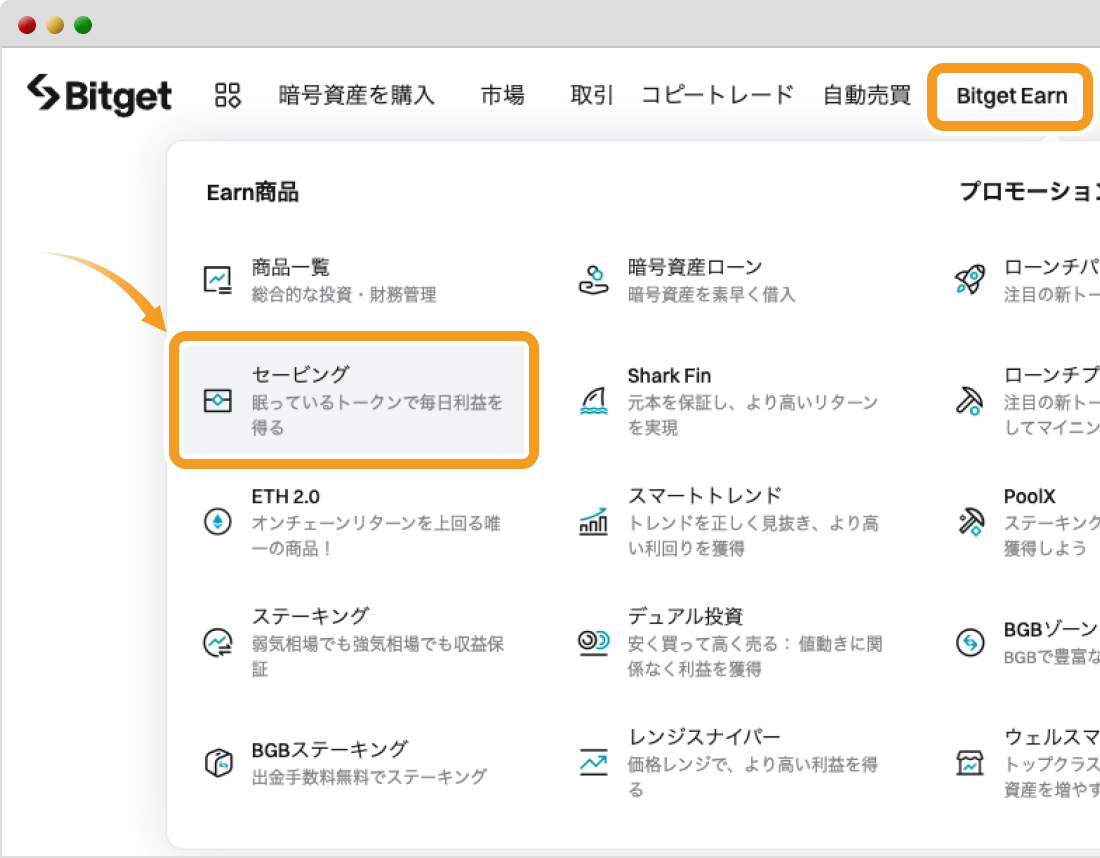This screenshot has width=1100, height=858.
Task: Click the Shark Fin icon
Action: pos(593,401)
